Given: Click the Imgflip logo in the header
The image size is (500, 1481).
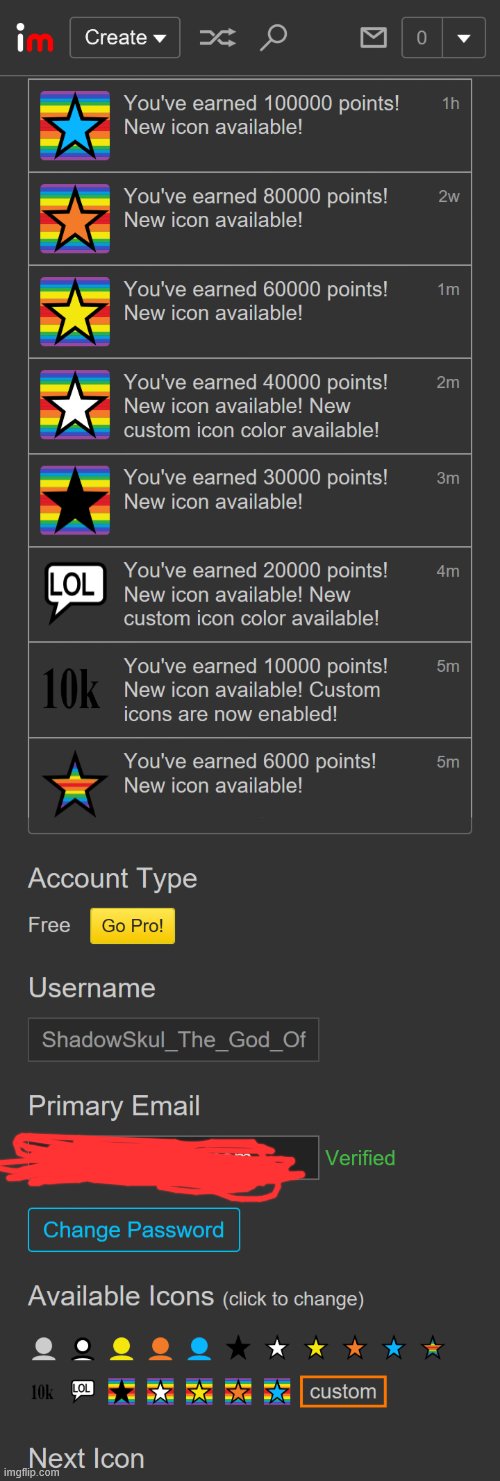Looking at the screenshot, I should pyautogui.click(x=34, y=38).
